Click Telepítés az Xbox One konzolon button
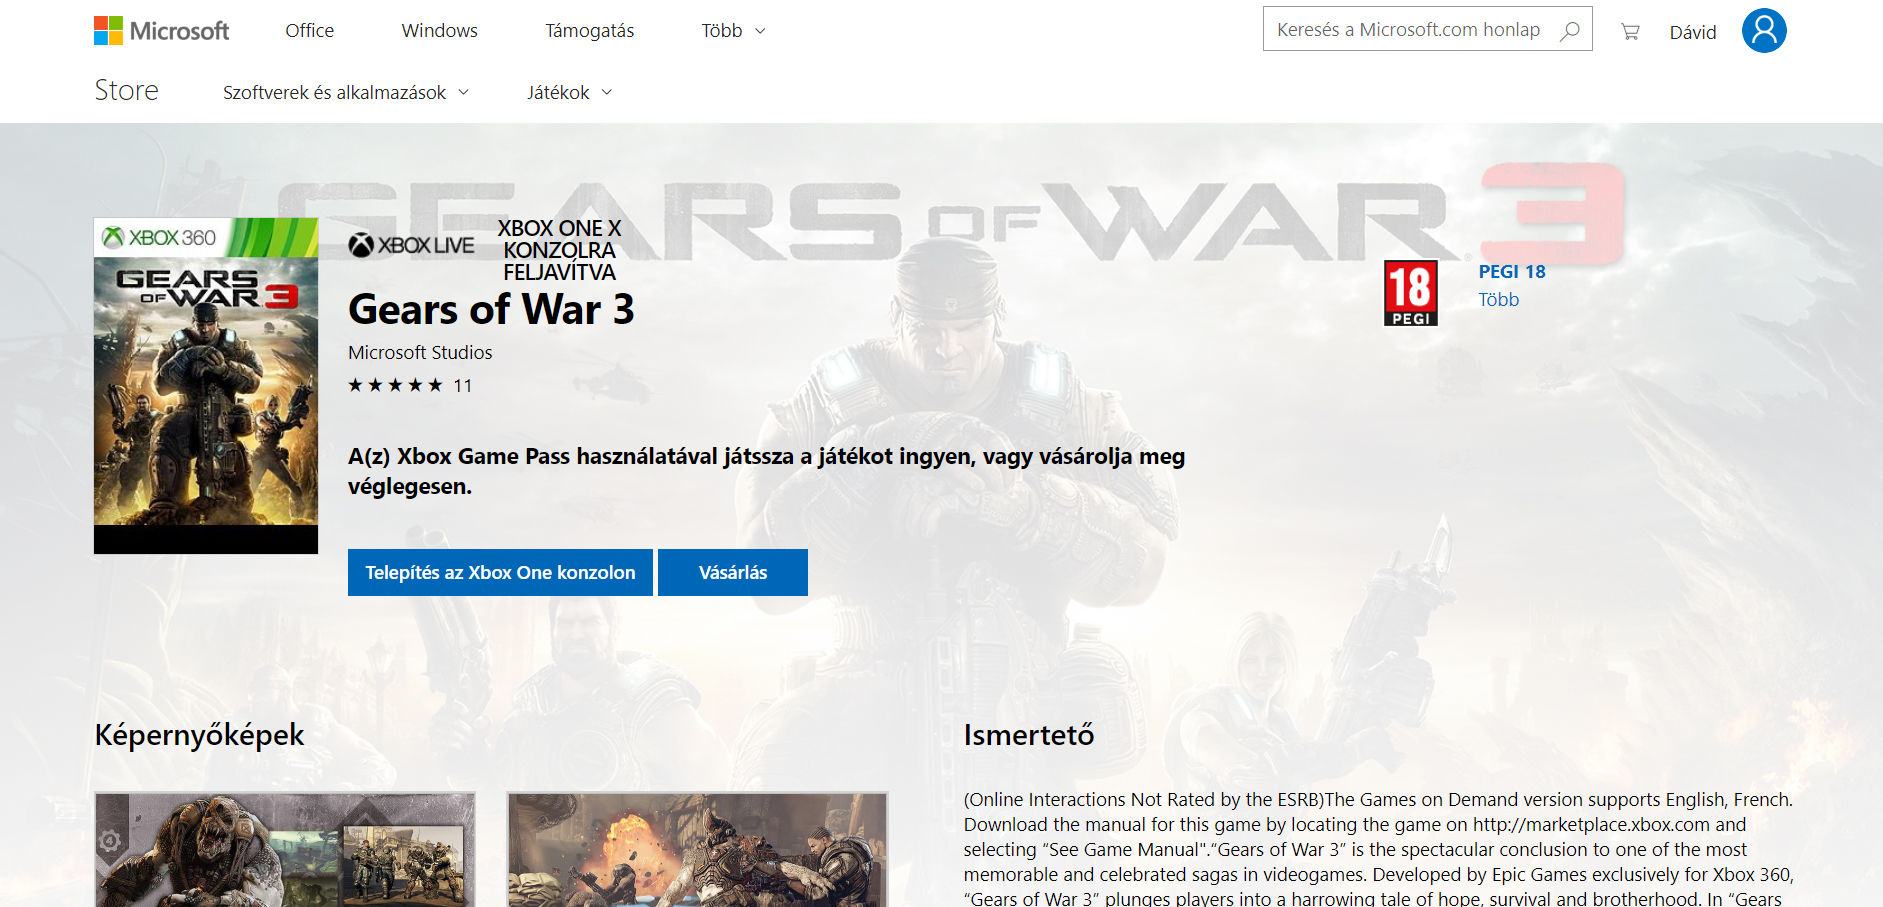 coord(500,572)
